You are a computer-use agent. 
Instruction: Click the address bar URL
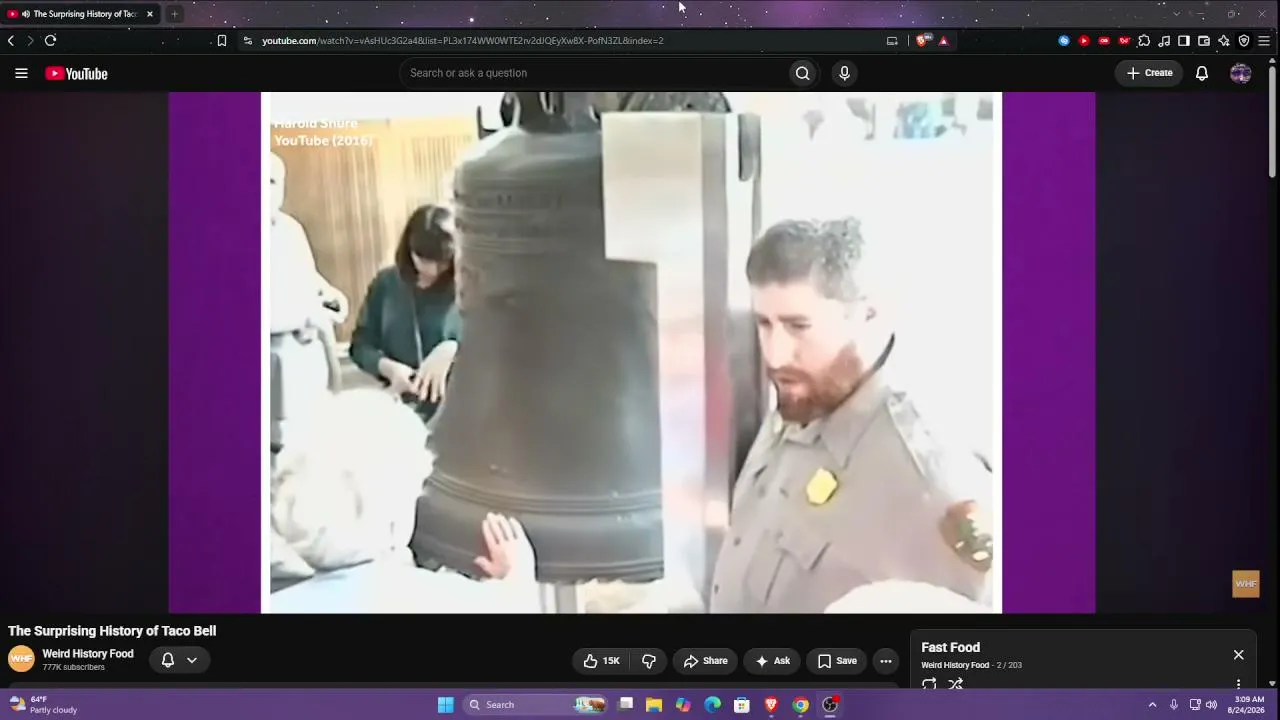pos(463,41)
